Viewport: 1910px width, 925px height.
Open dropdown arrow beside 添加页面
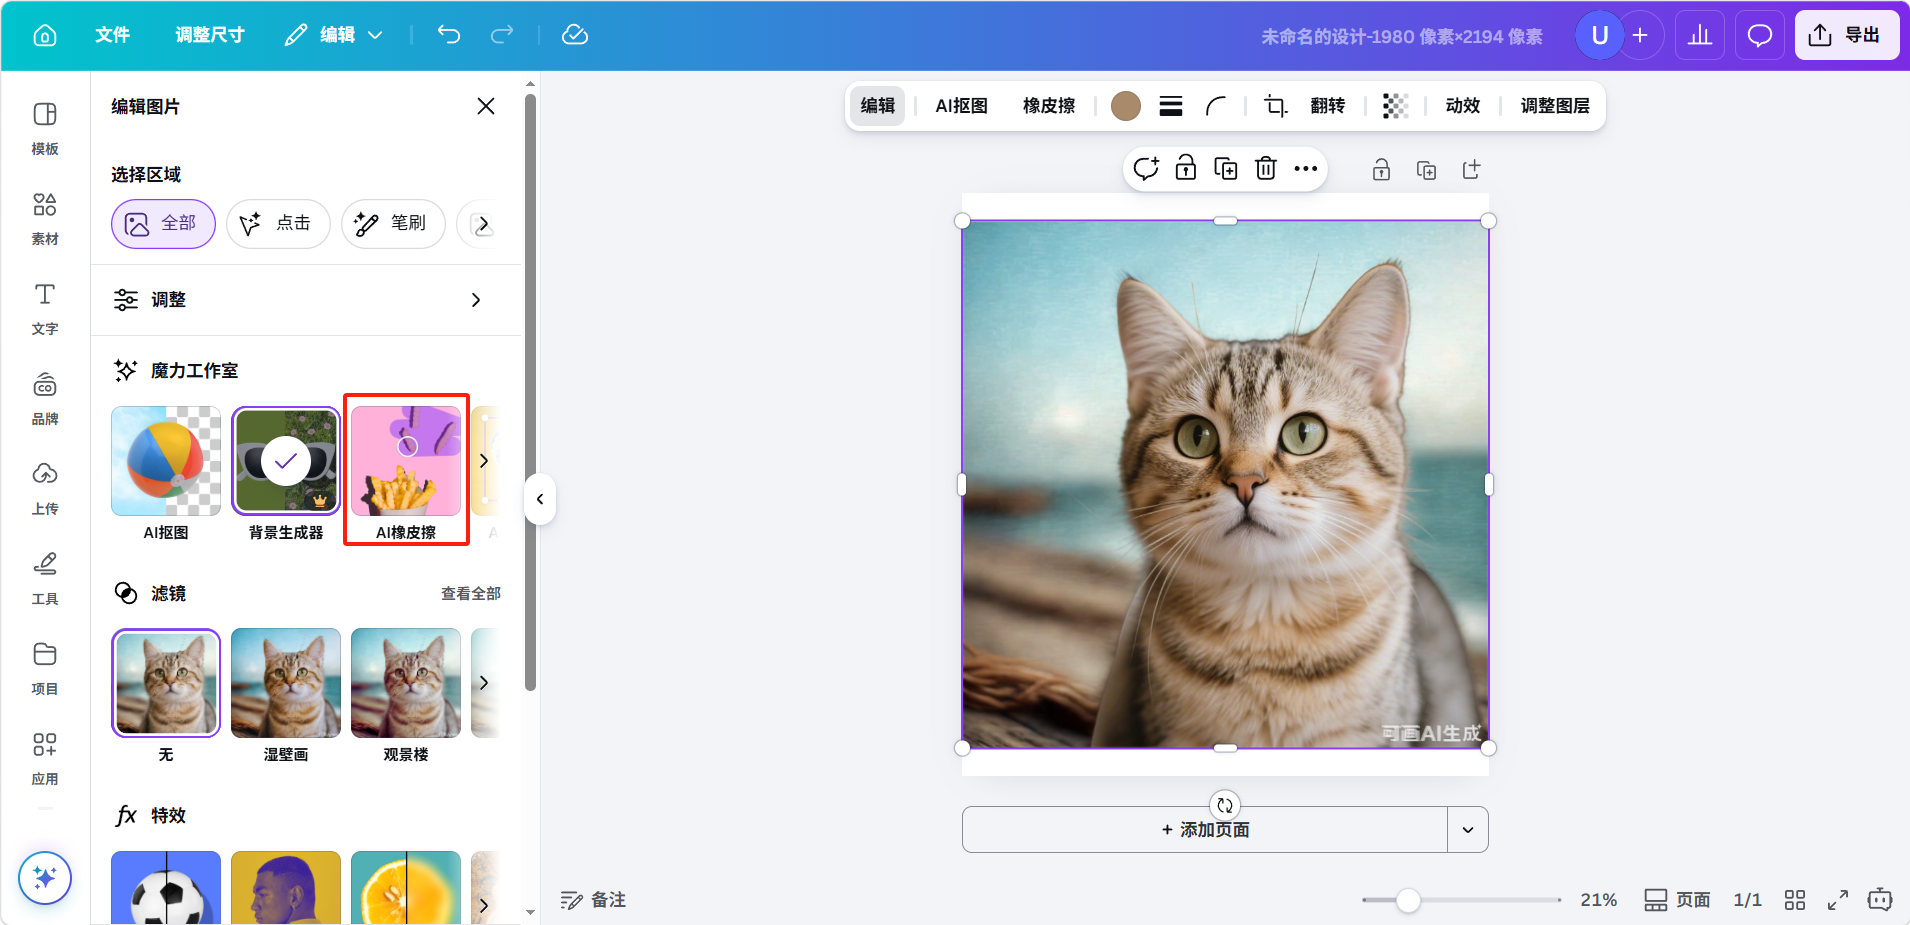(1467, 830)
